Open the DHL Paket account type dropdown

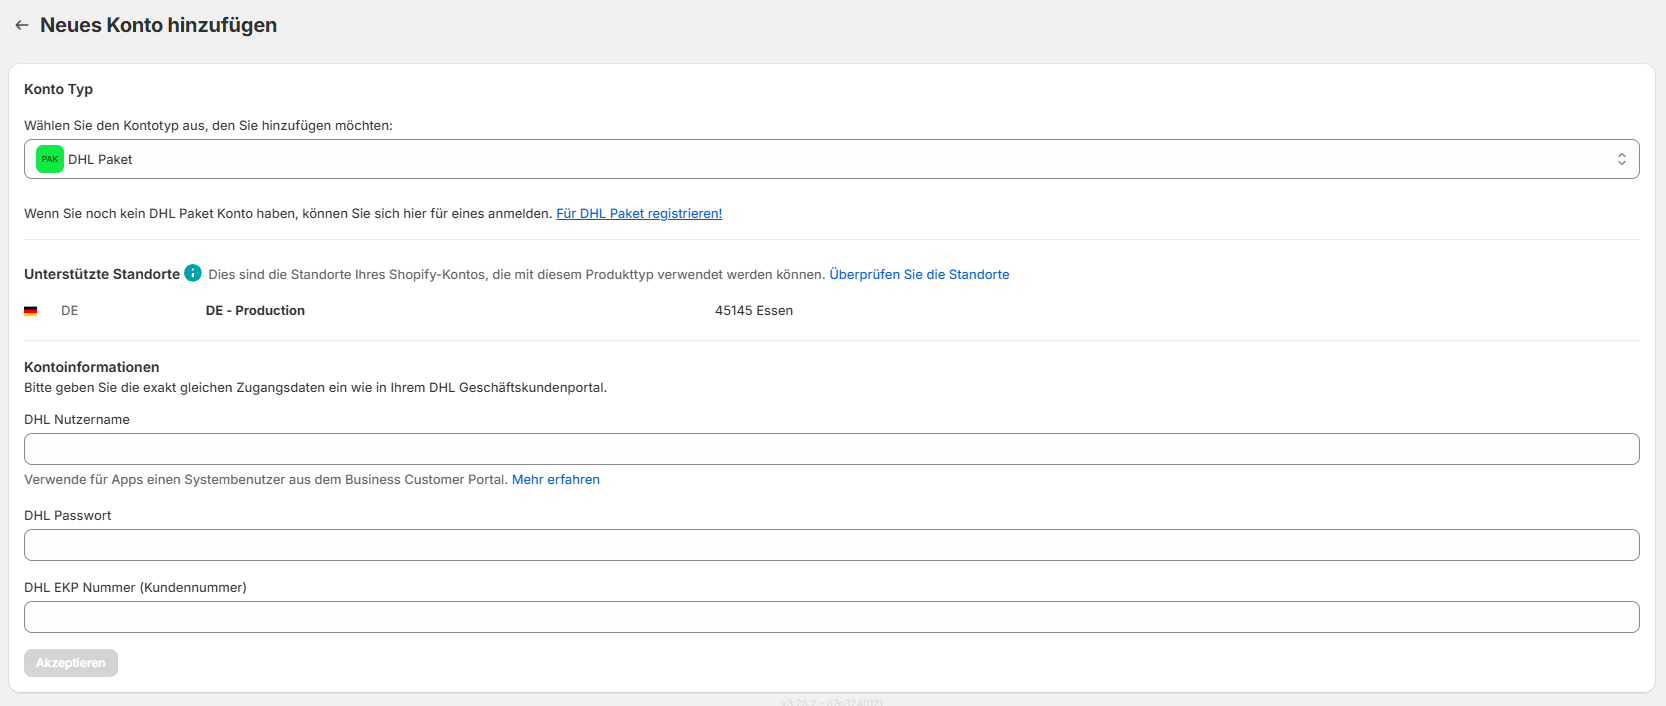831,159
